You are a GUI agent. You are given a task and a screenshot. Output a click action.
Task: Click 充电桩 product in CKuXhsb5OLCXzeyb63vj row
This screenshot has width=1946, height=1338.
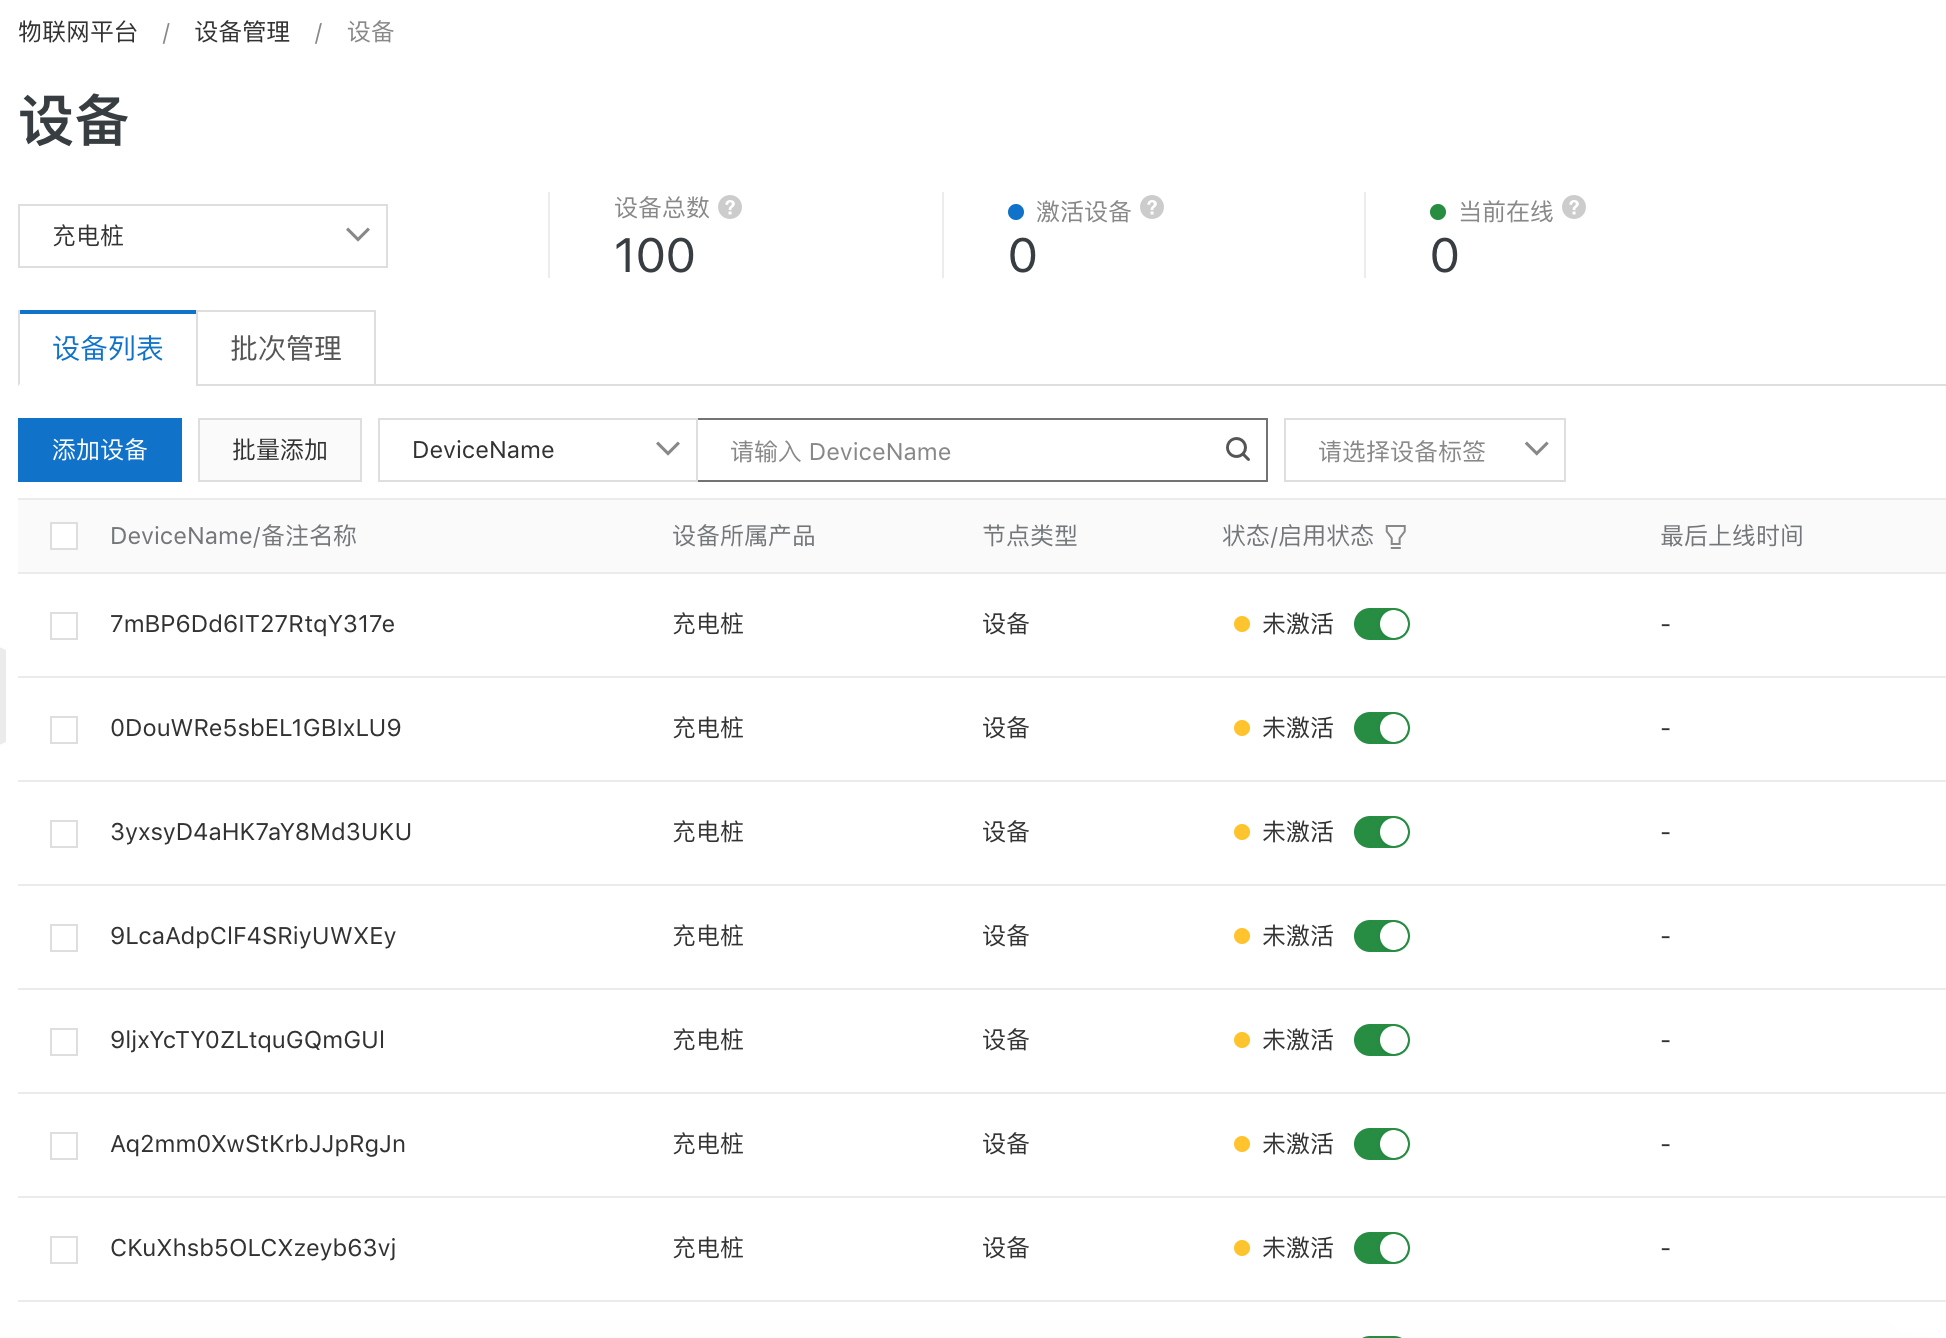(708, 1248)
